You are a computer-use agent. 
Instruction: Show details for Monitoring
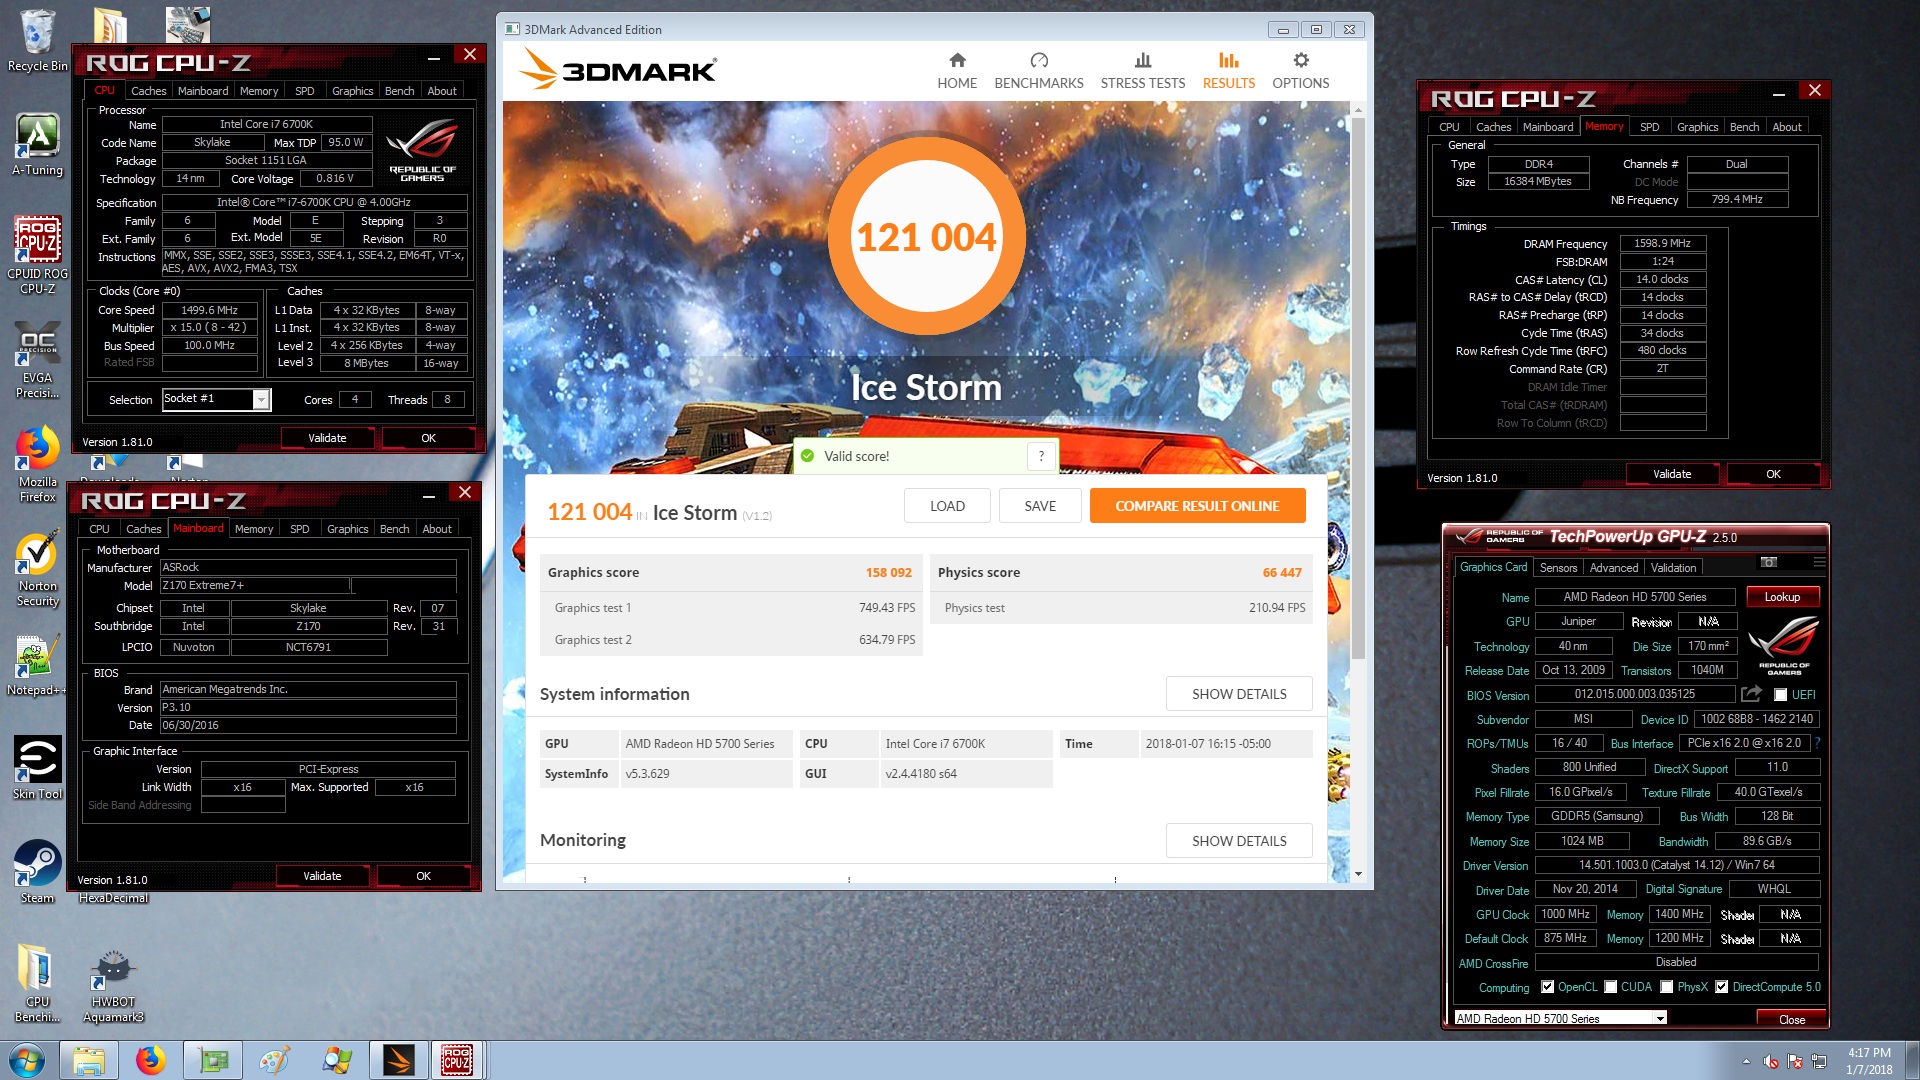(1239, 841)
